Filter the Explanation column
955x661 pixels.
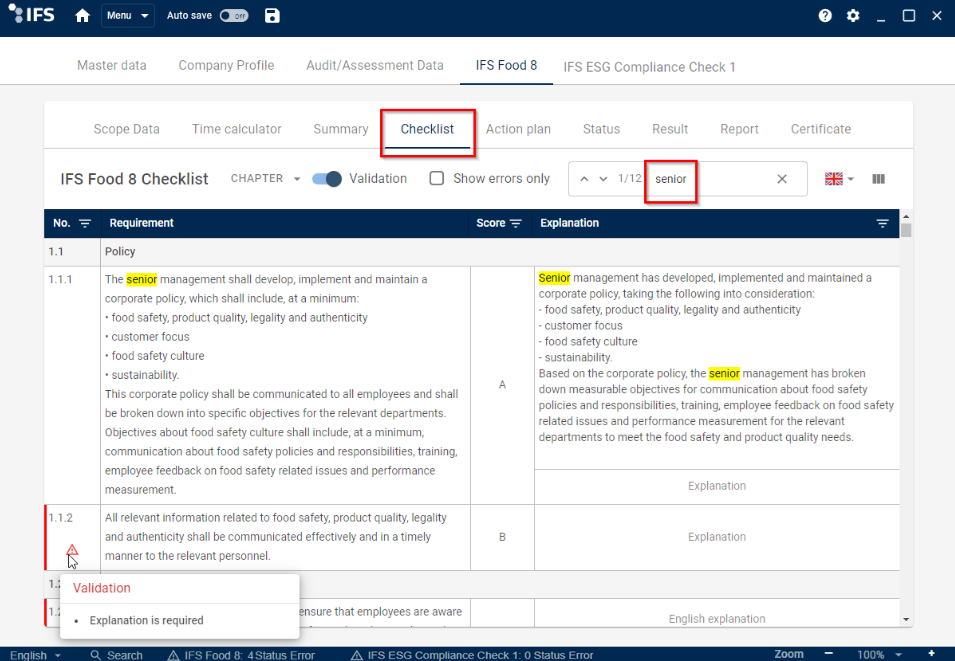(x=883, y=224)
